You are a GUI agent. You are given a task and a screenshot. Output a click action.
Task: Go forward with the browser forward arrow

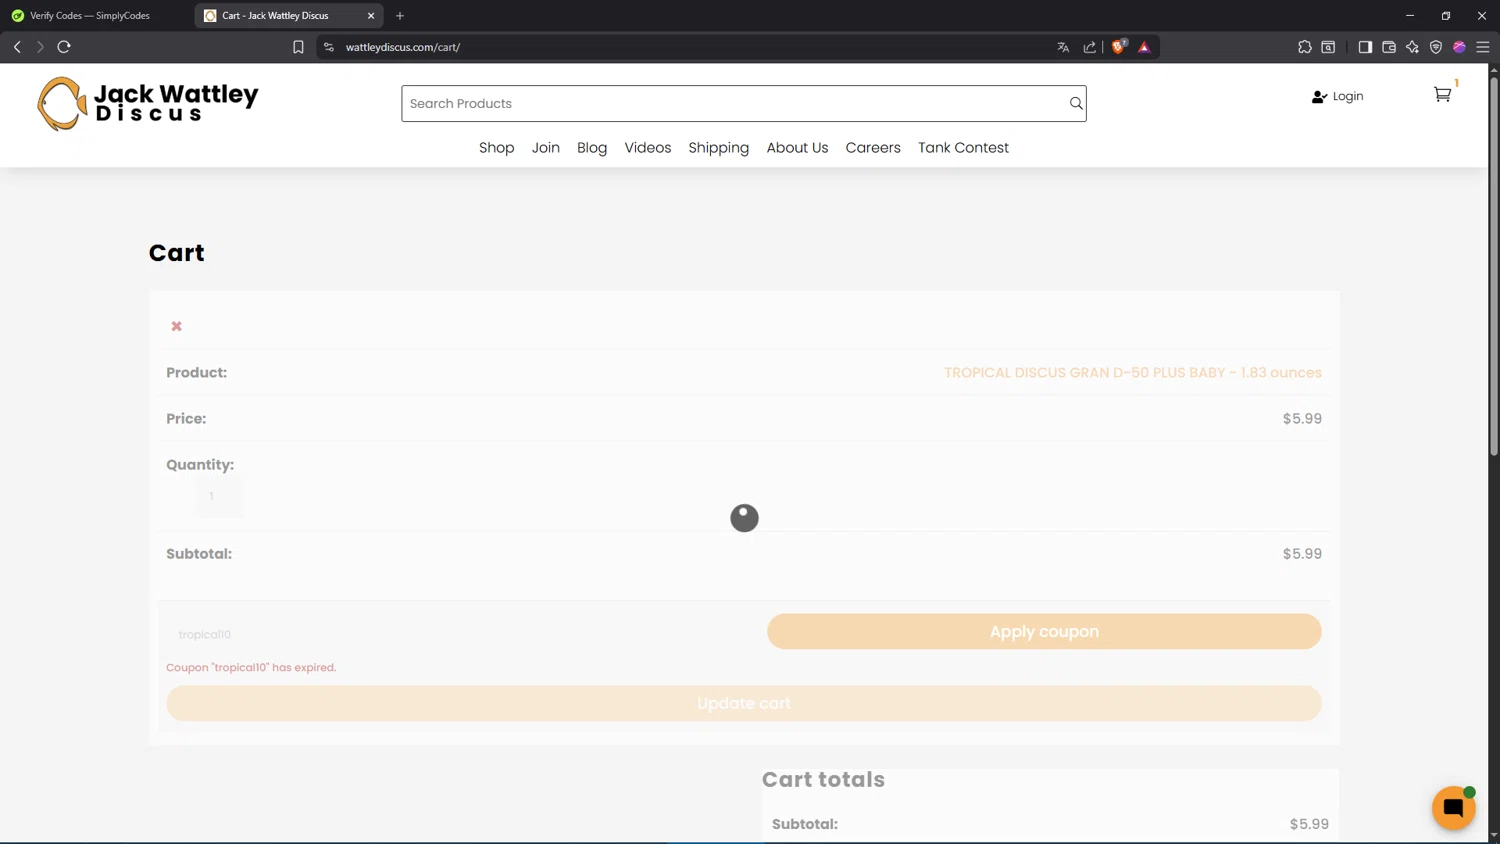tap(40, 47)
